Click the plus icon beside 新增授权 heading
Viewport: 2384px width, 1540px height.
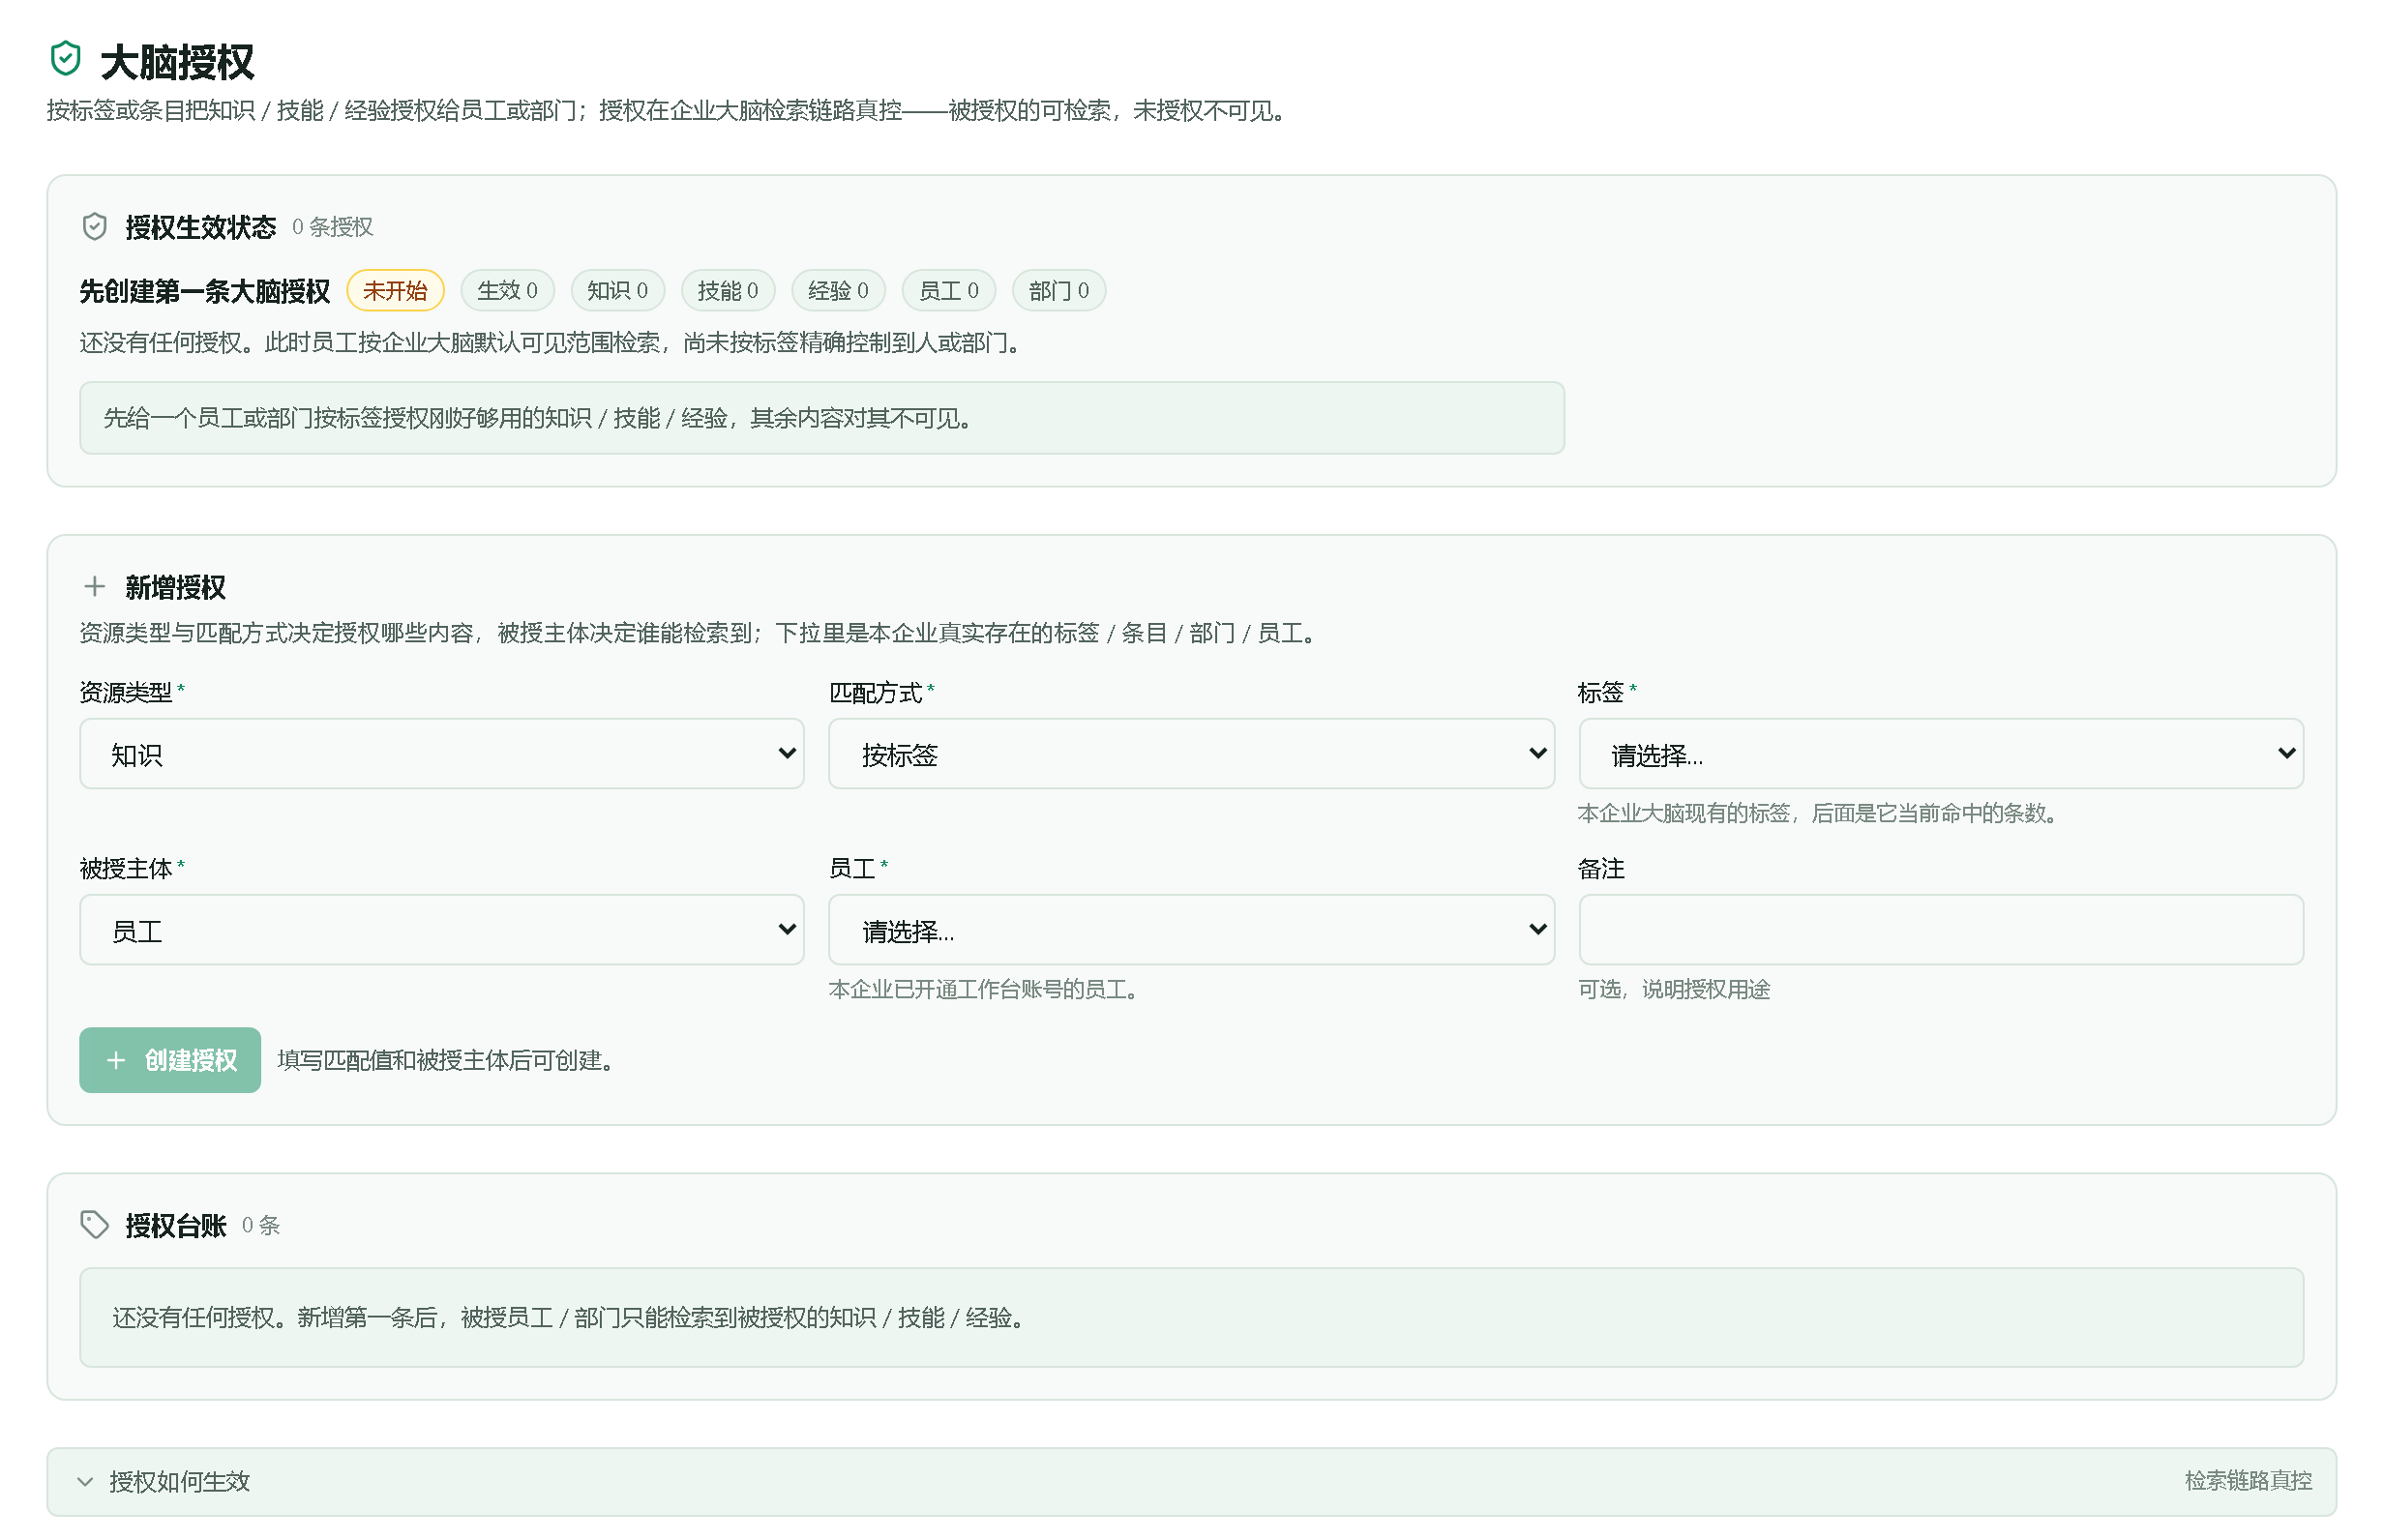tap(94, 586)
